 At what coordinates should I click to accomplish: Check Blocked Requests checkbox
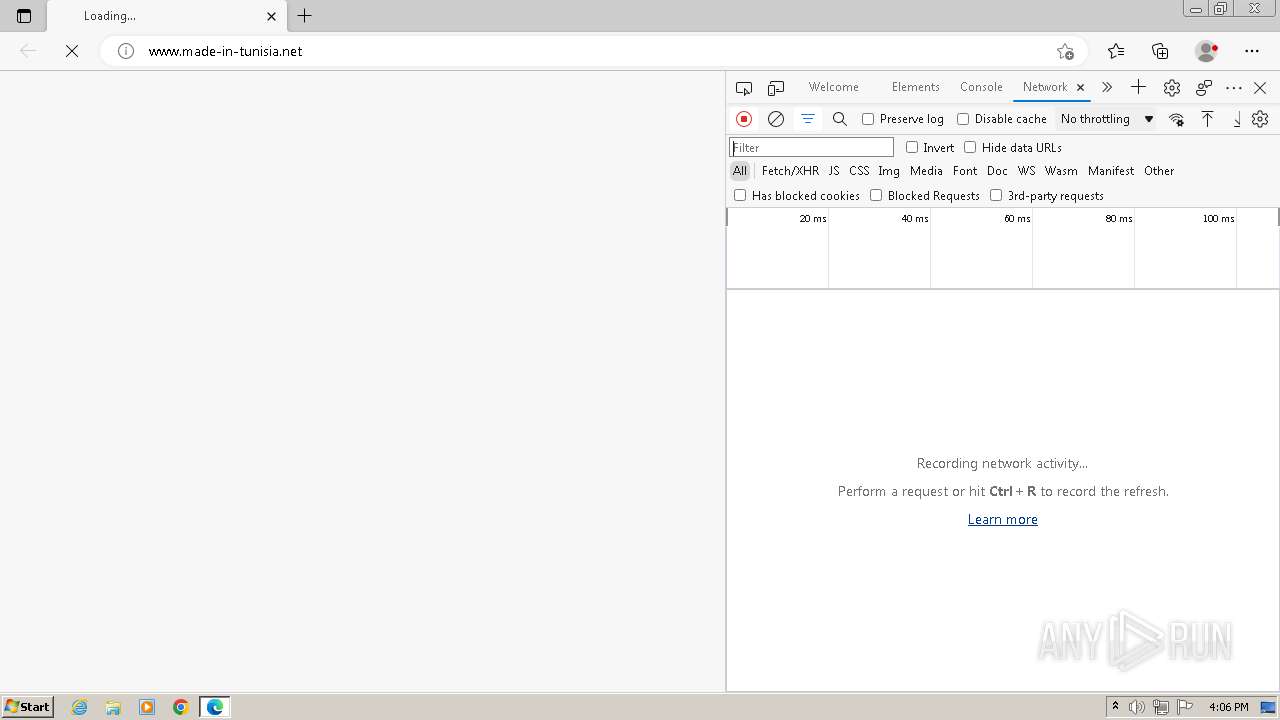point(876,195)
